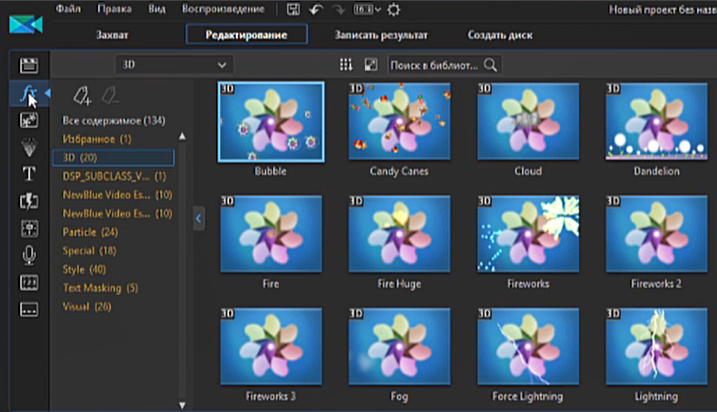This screenshot has height=412, width=717.
Task: Open the 16:9 aspect ratio dropdown
Action: pyautogui.click(x=364, y=9)
